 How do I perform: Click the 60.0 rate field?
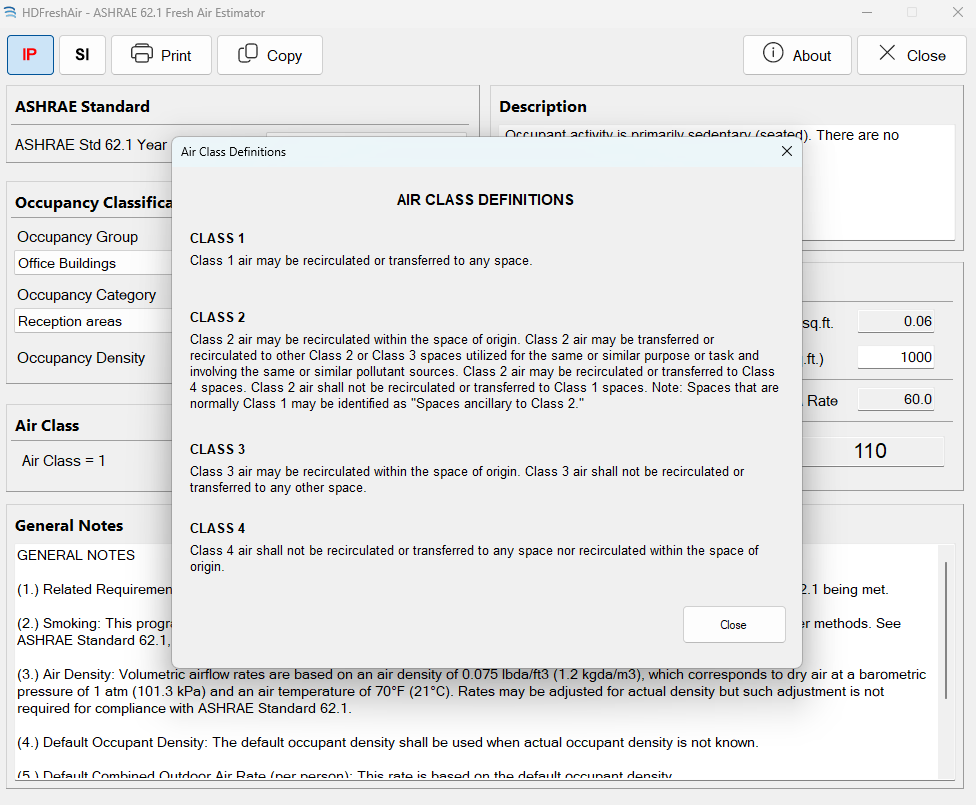point(896,399)
